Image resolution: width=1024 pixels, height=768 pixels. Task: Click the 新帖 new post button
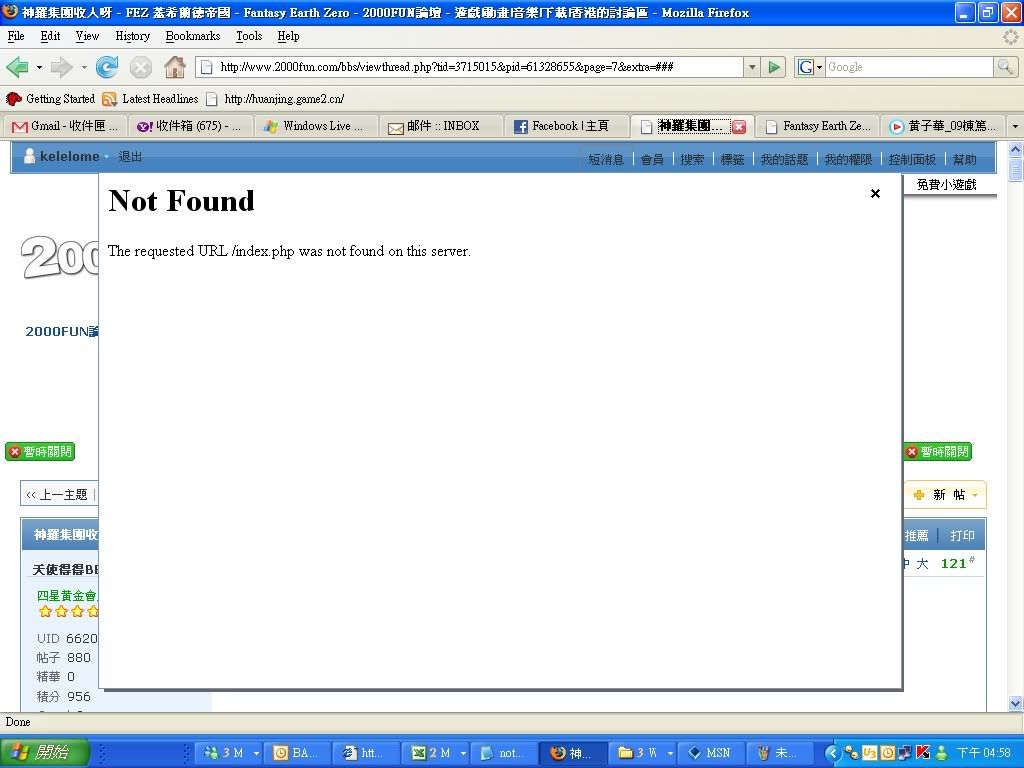(x=945, y=495)
